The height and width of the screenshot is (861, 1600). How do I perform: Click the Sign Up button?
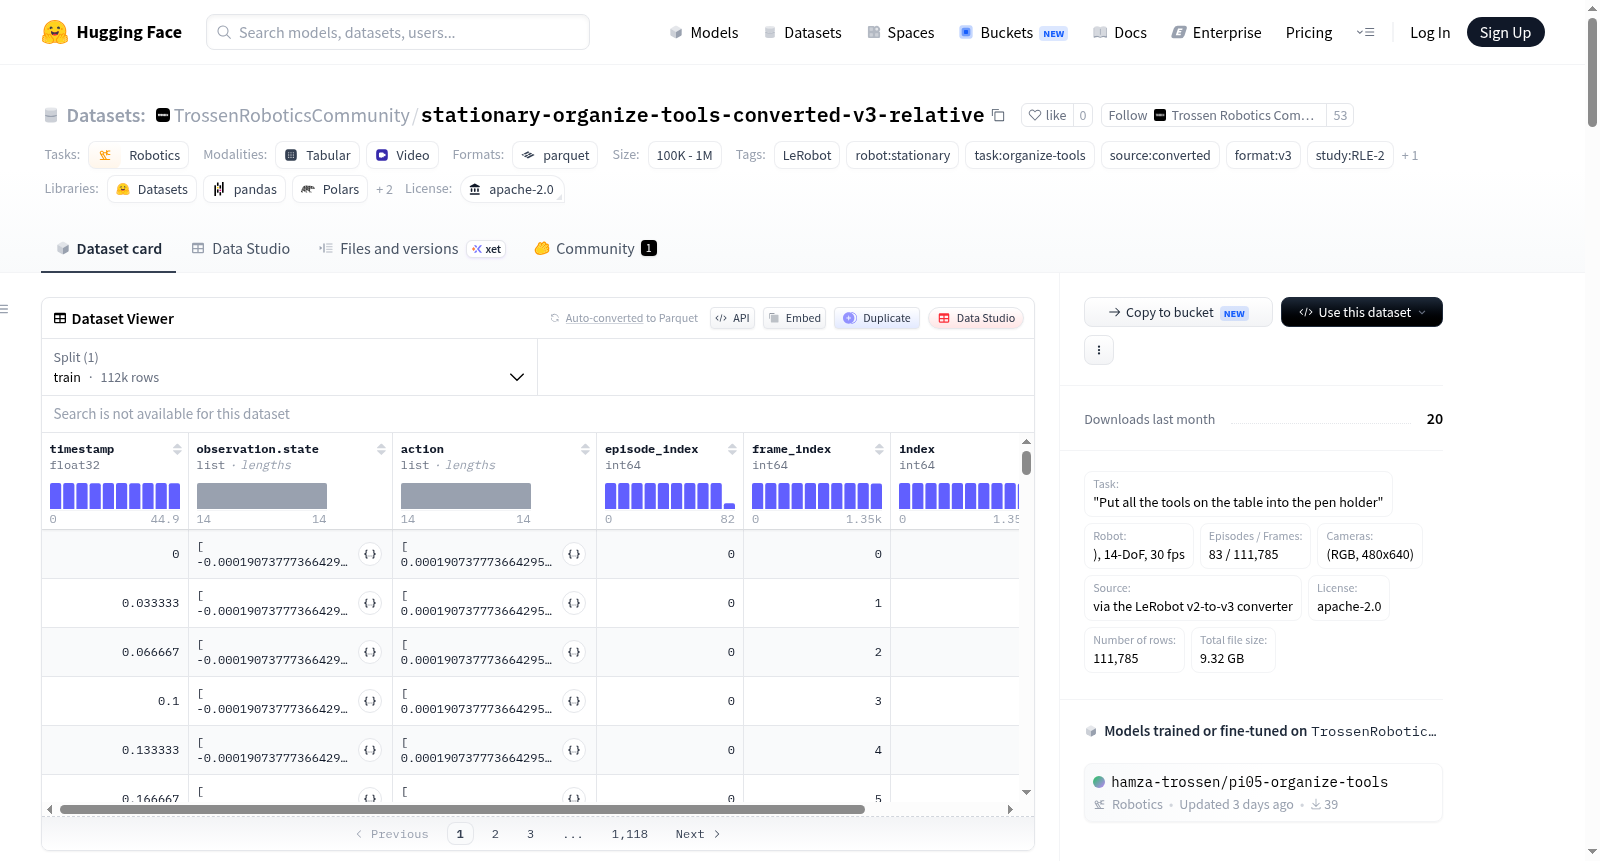1505,32
